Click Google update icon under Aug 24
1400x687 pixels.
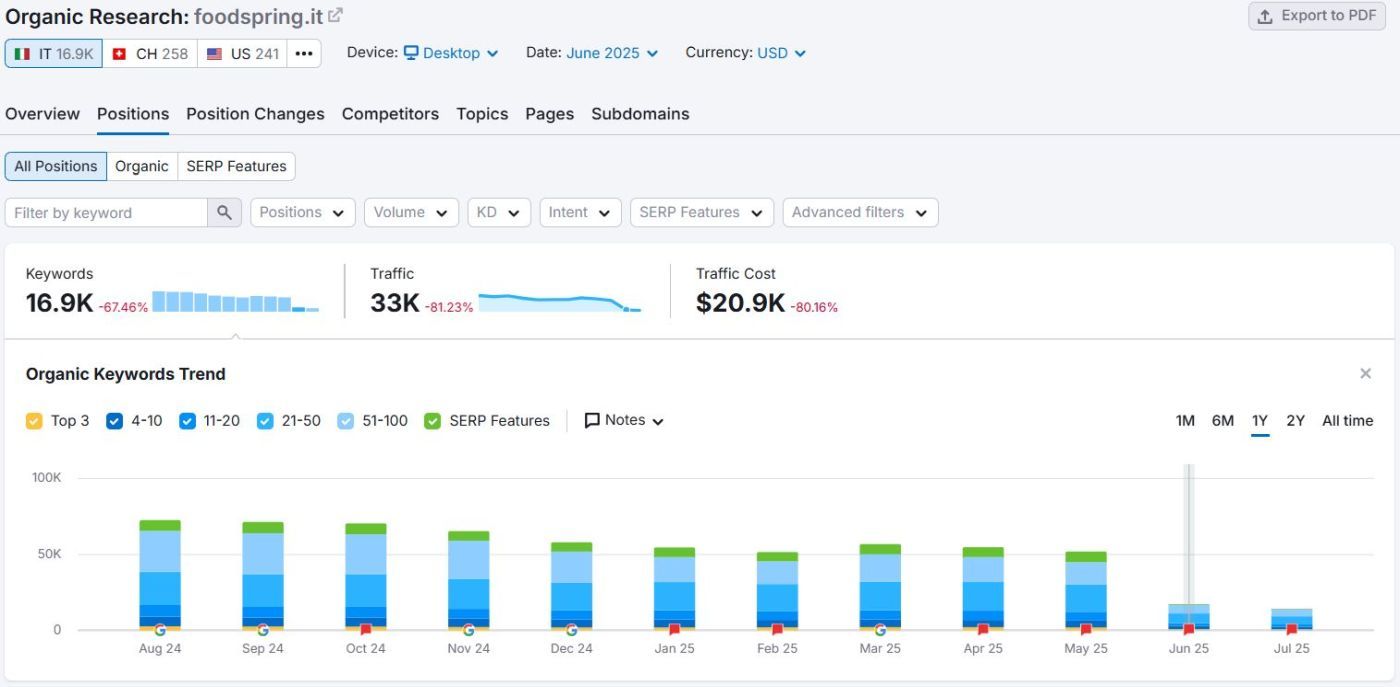click(x=160, y=629)
